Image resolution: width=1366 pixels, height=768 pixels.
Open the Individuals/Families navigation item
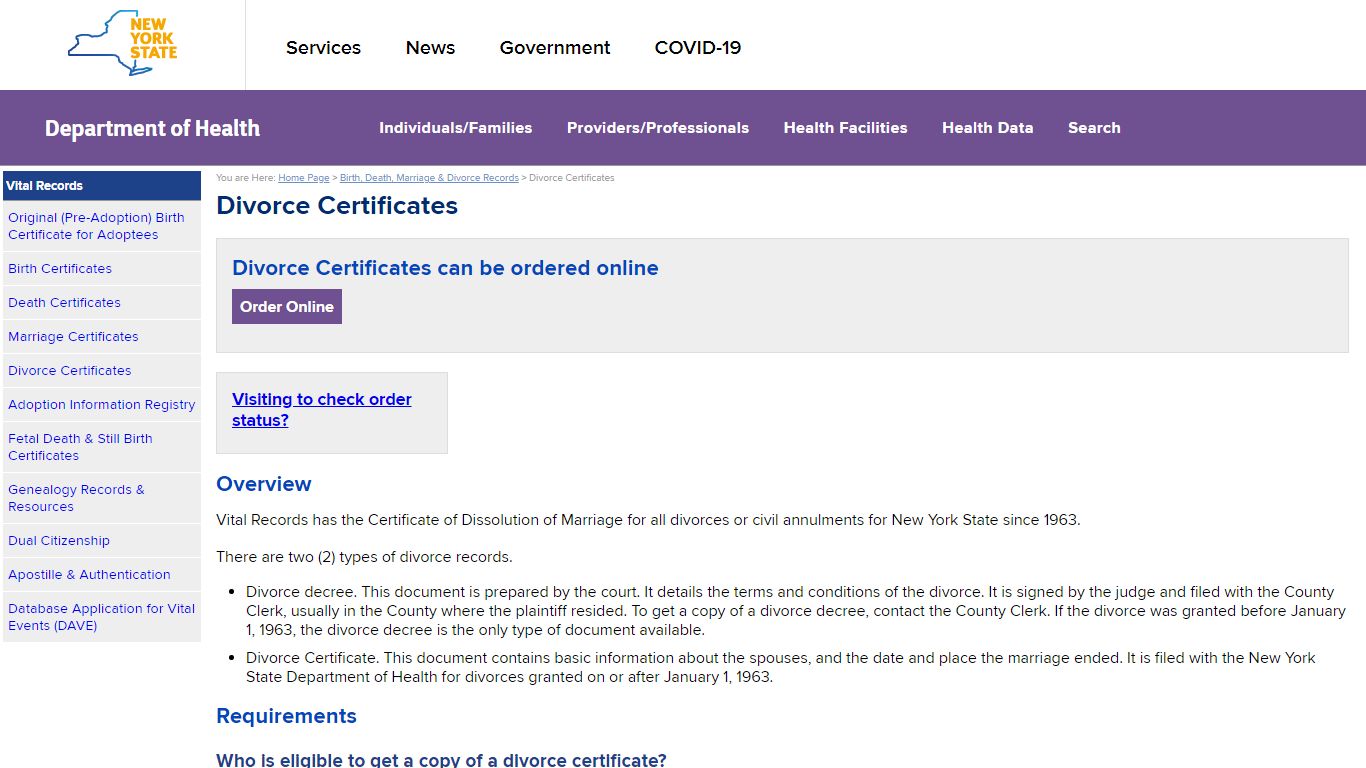pyautogui.click(x=455, y=128)
